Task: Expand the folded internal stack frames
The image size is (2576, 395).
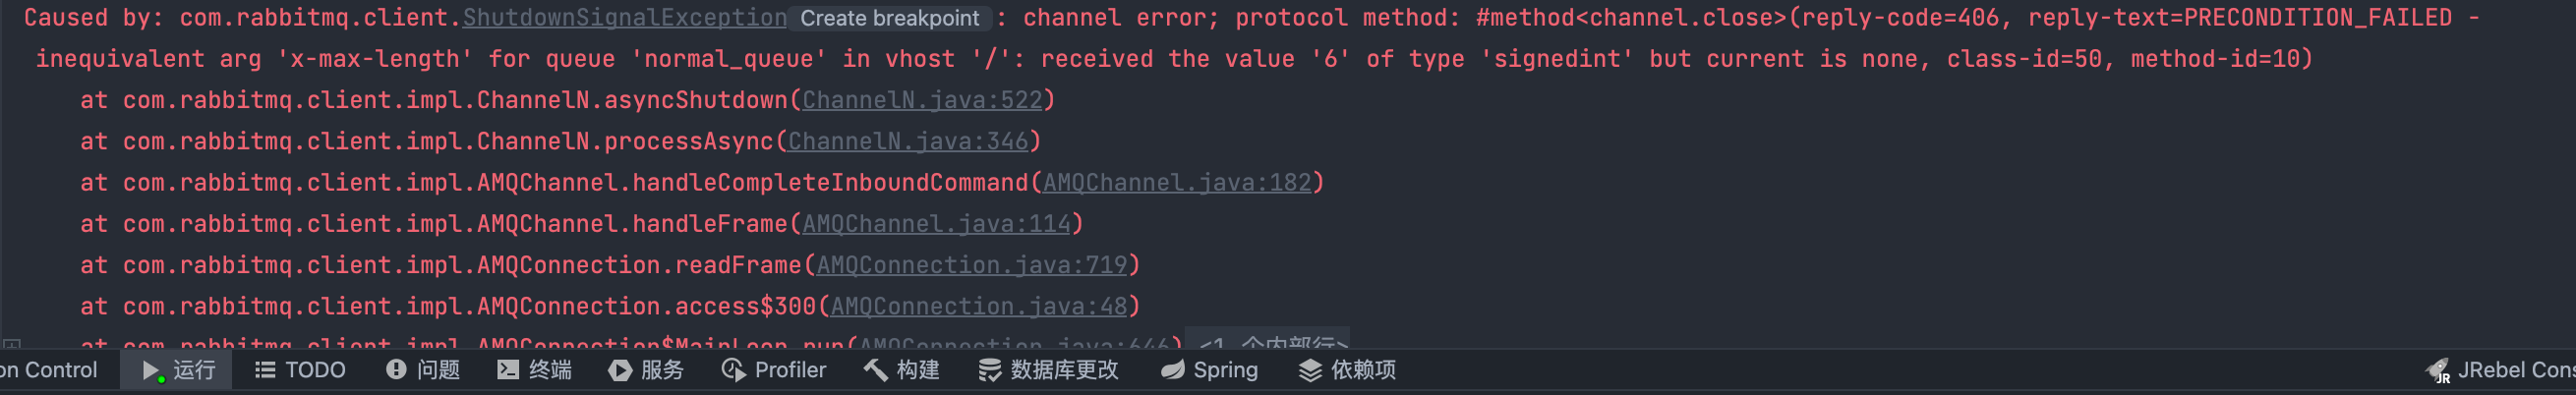Action: pos(1268,339)
